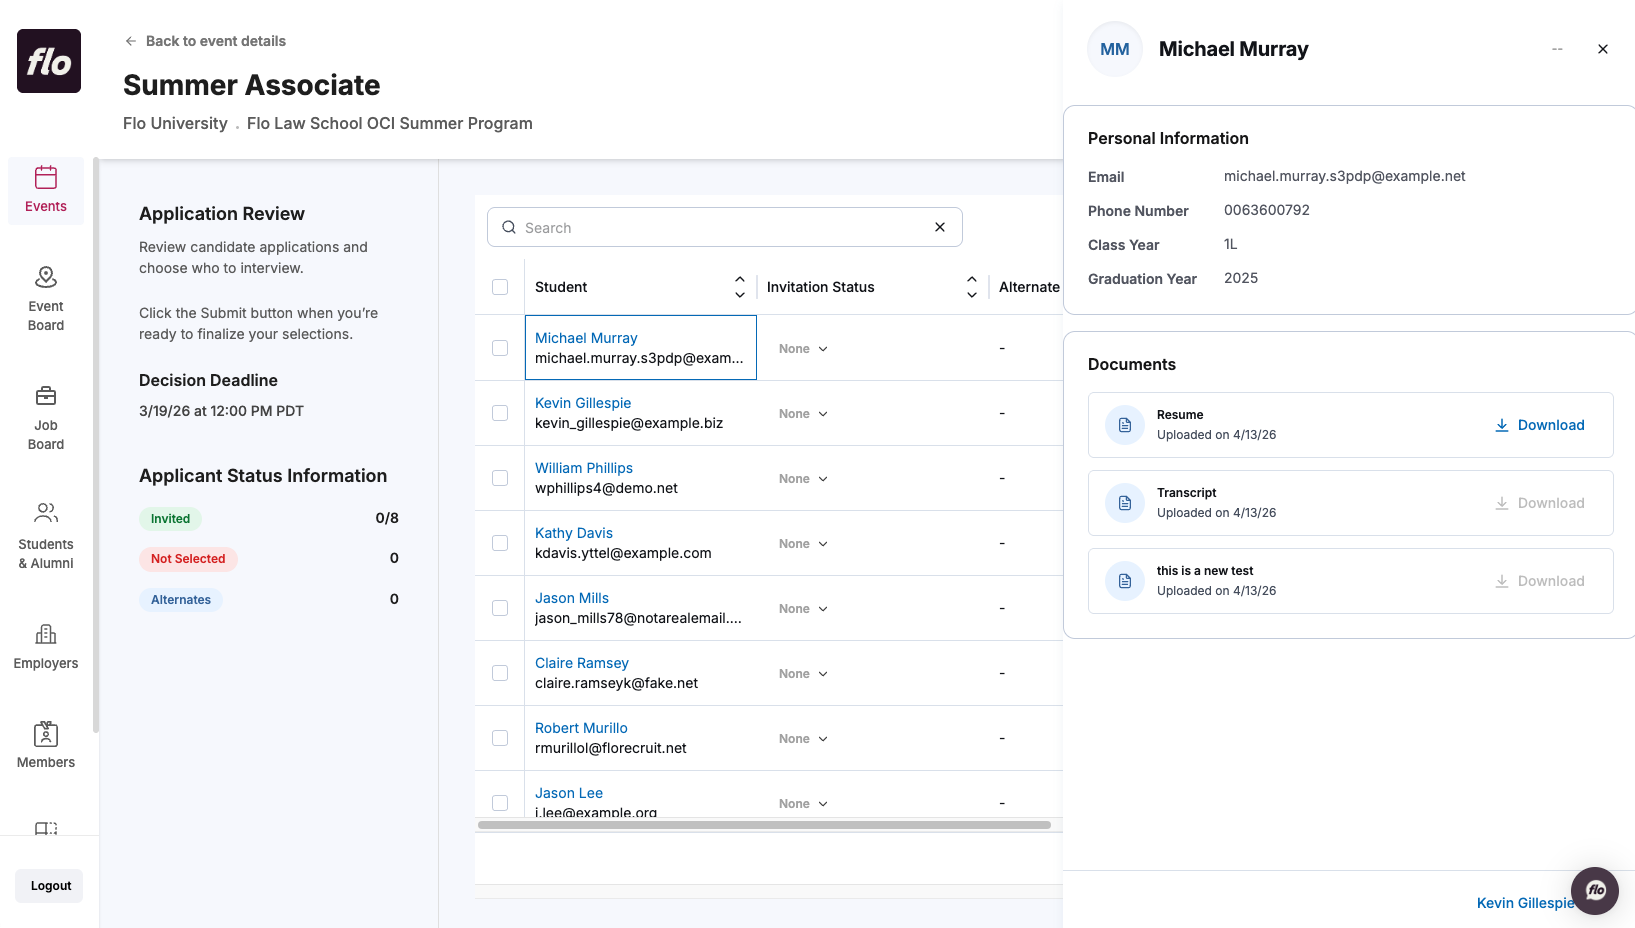Open the flo chat widget bubble
This screenshot has width=1635, height=928.
(x=1595, y=891)
